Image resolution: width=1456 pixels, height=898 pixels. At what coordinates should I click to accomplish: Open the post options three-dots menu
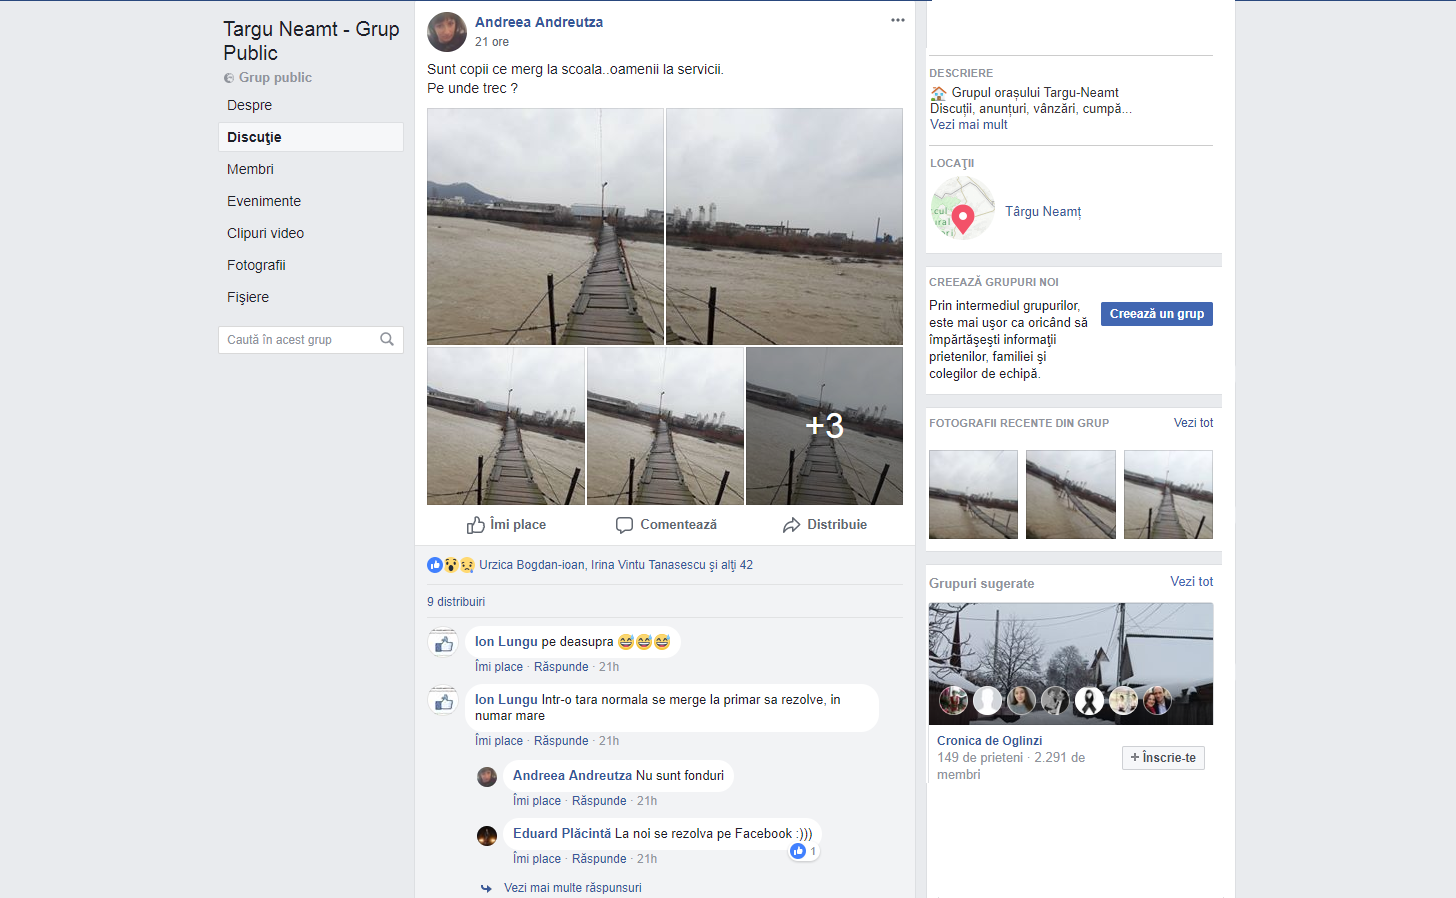(897, 21)
